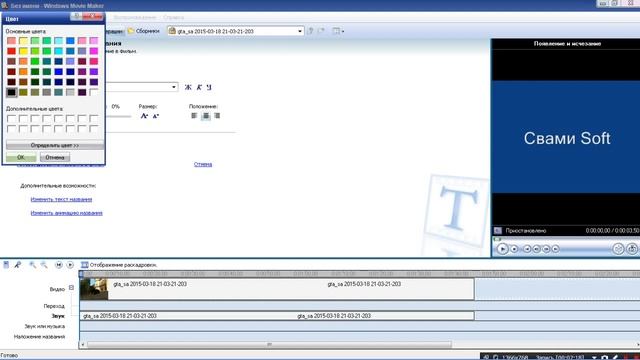Switch to storyboard view (Отображение раскадровки)
640x360 pixels.
(x=119, y=265)
